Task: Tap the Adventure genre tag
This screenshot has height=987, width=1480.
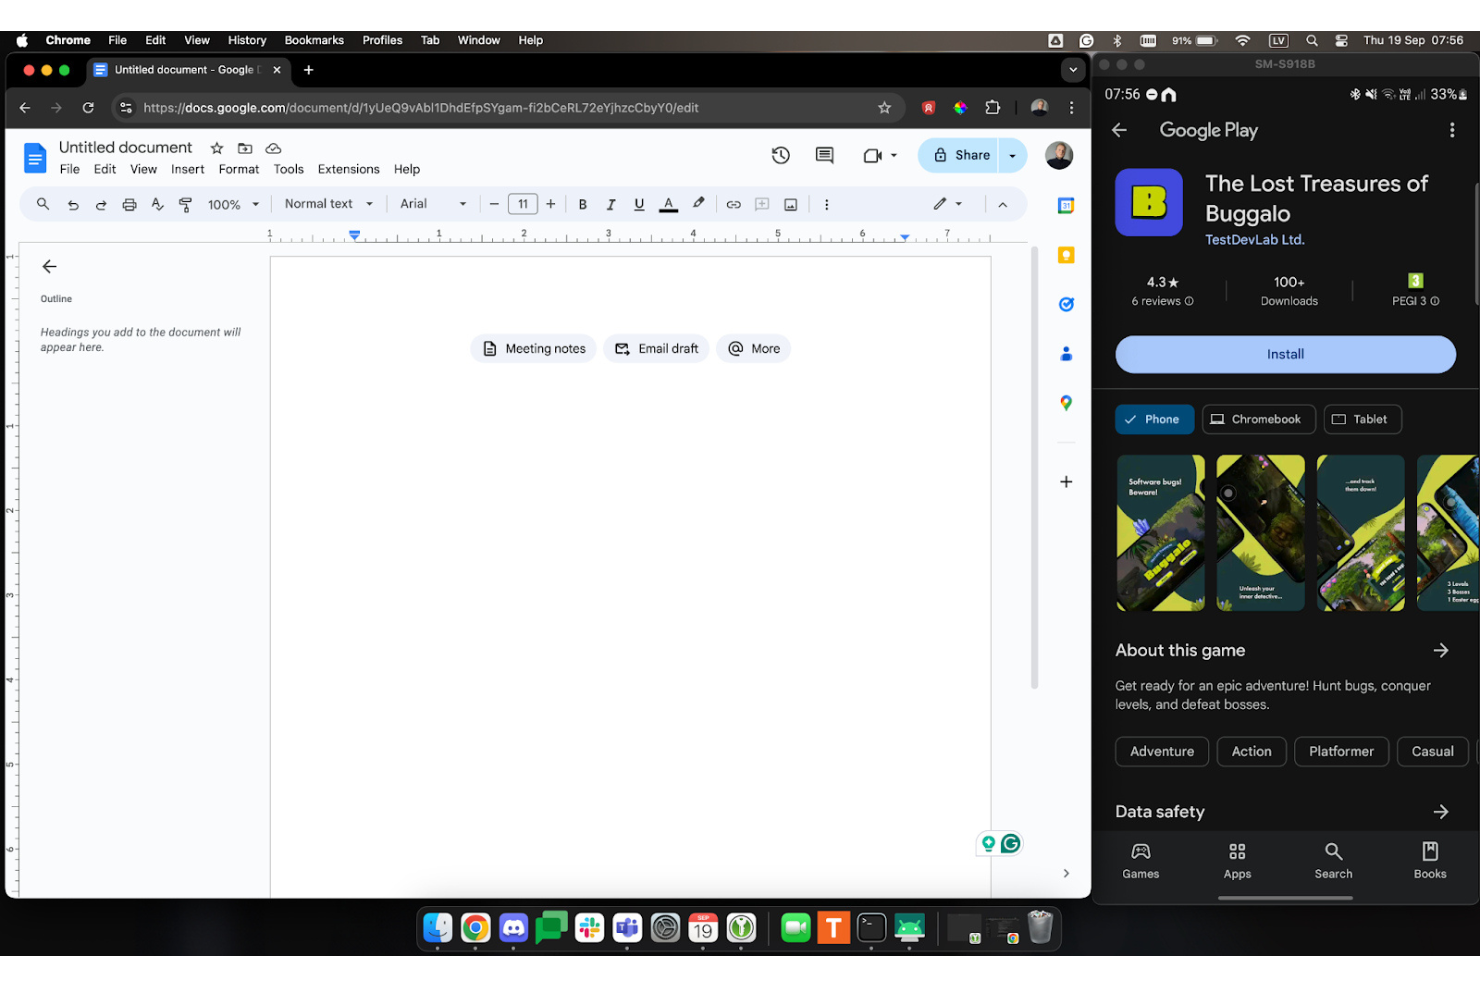Action: click(1162, 752)
